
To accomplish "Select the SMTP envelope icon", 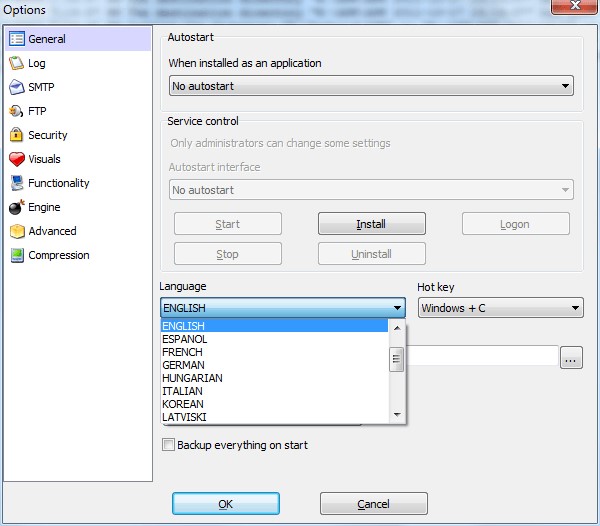I will (16, 87).
